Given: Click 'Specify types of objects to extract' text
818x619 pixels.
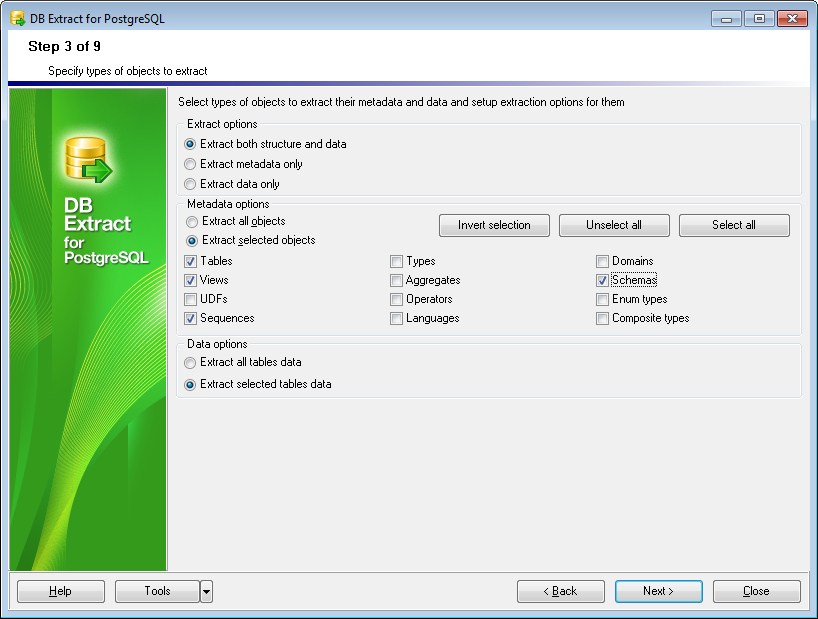Looking at the screenshot, I should 128,71.
